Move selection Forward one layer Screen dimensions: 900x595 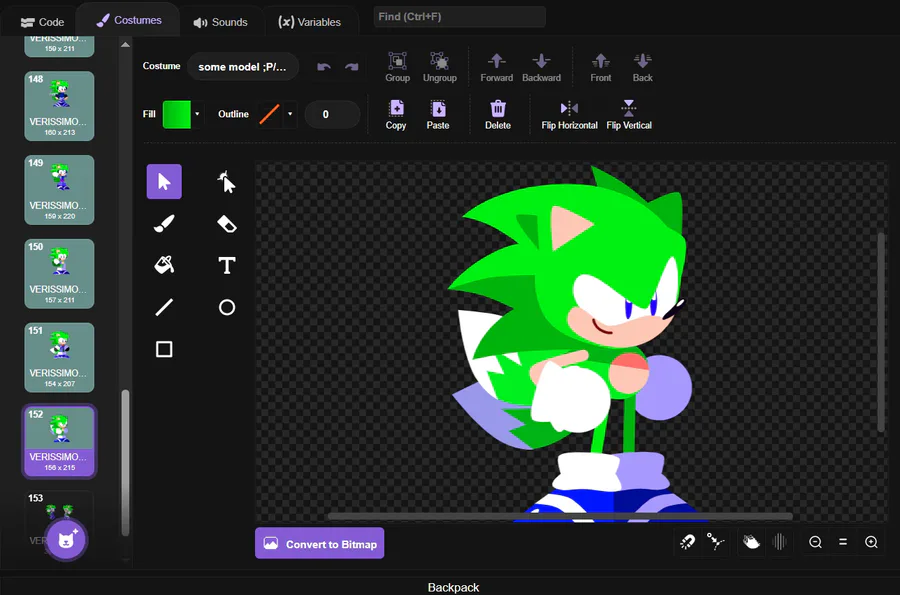496,67
